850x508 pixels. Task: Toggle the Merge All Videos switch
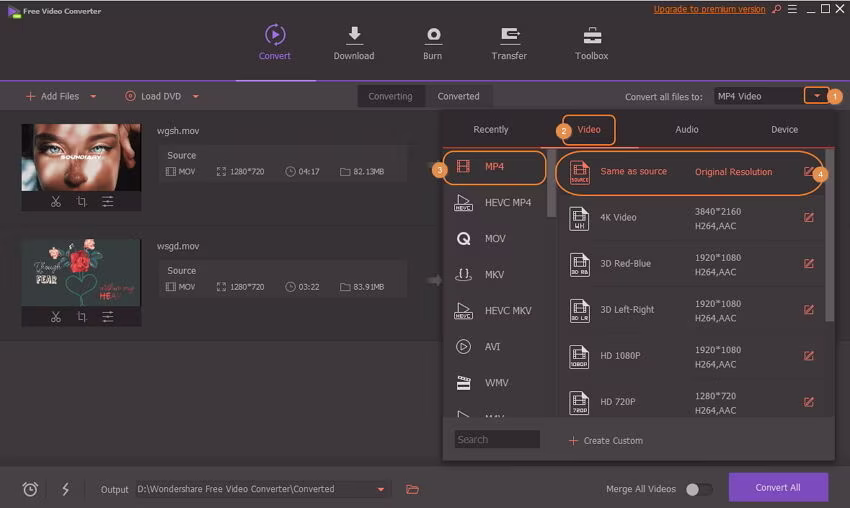(698, 490)
